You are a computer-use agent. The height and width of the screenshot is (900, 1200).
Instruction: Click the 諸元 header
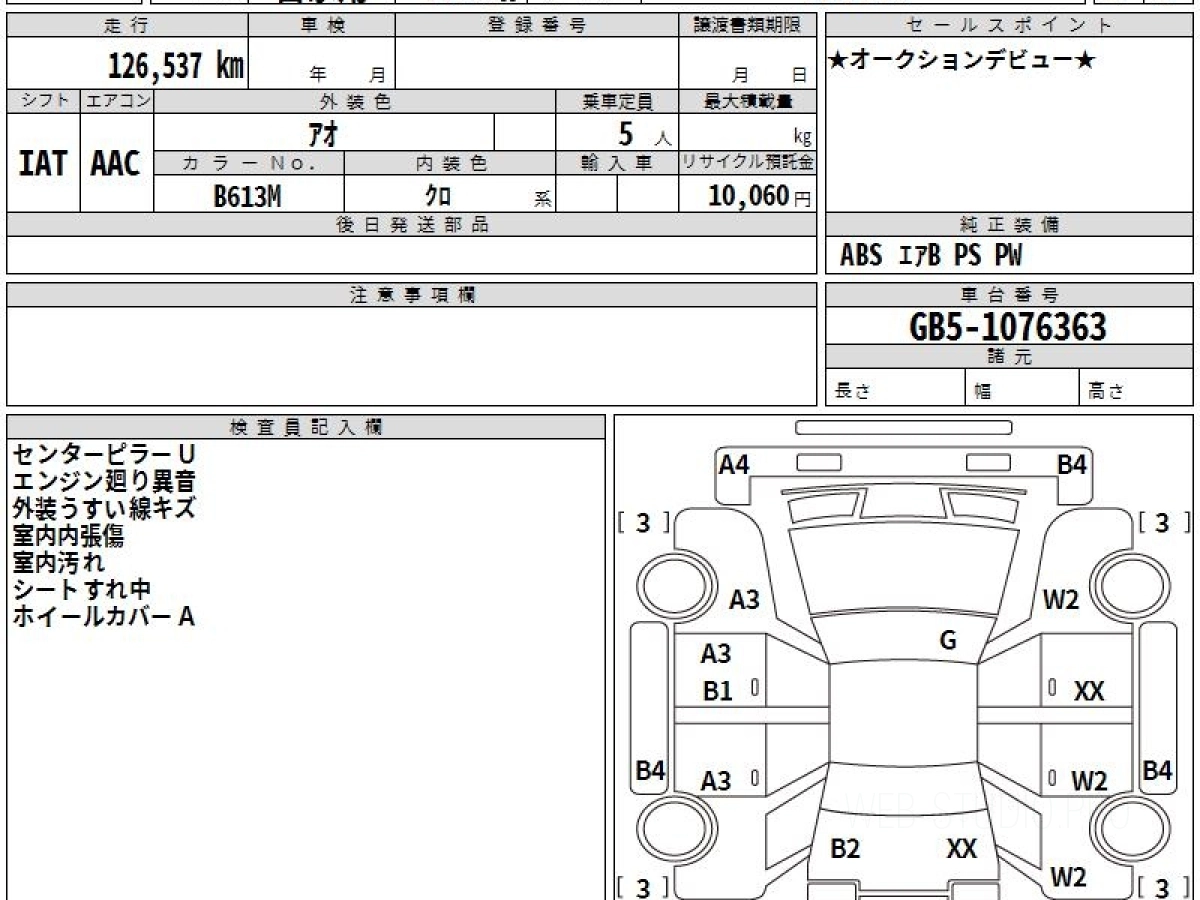(x=1009, y=357)
